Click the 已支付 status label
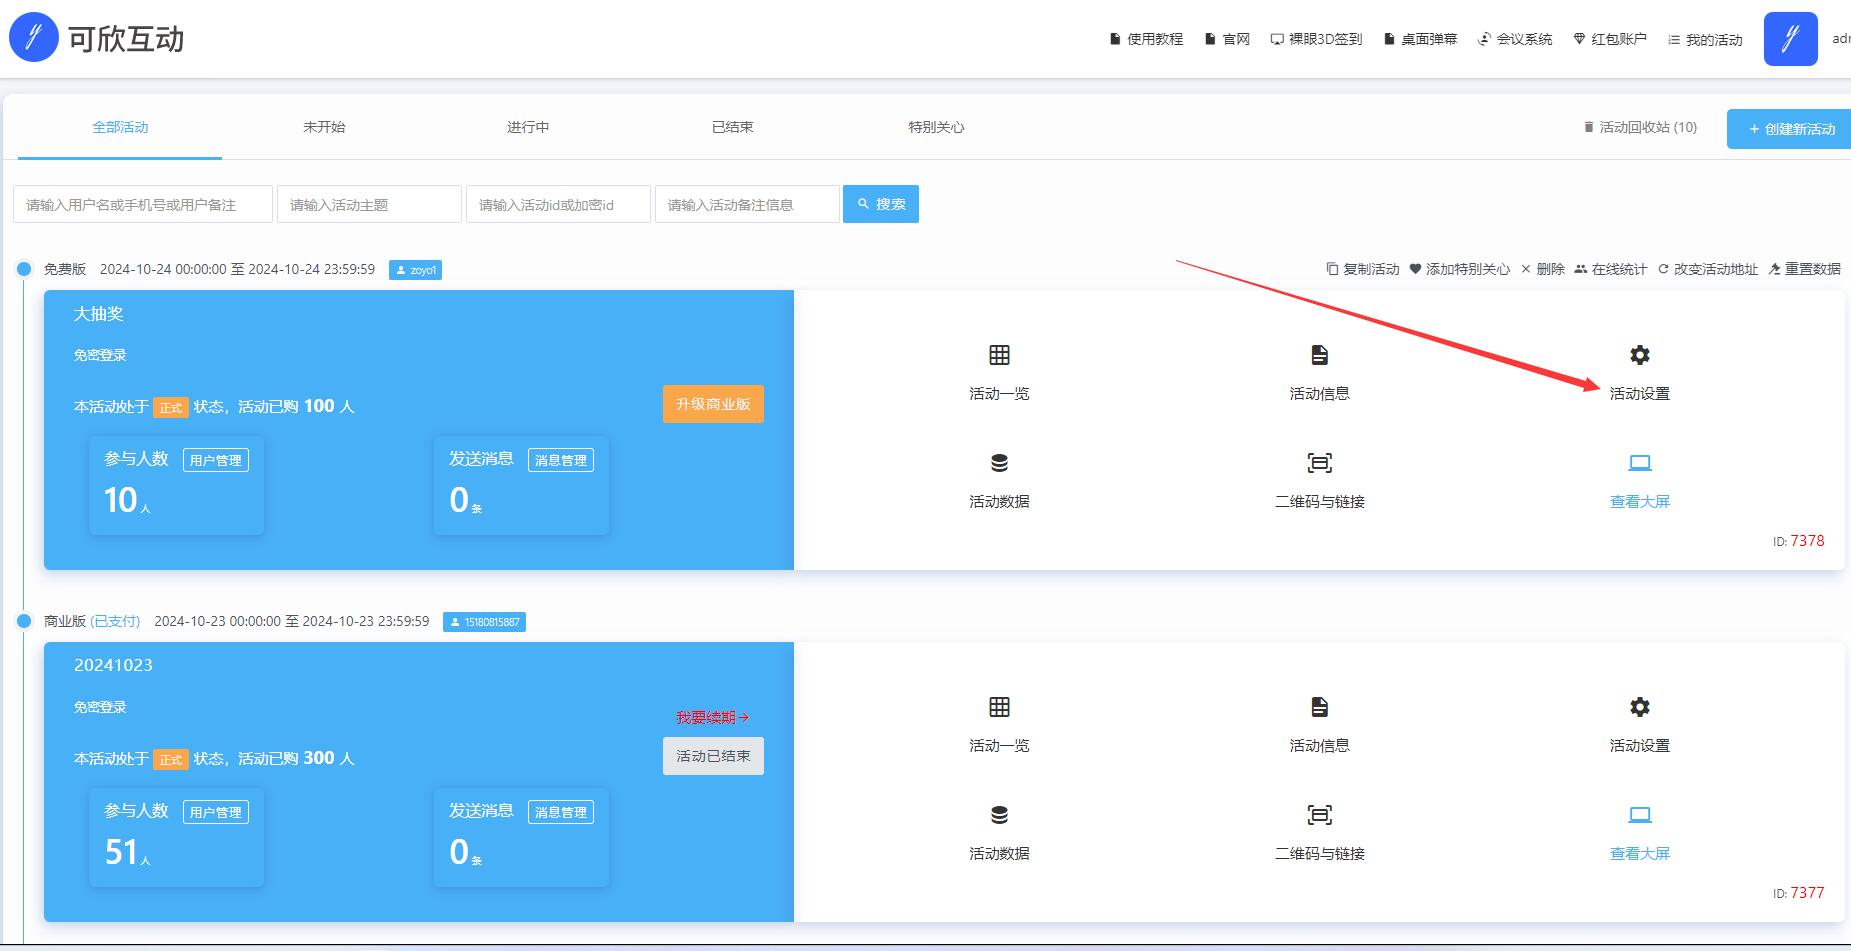Viewport: 1851px width, 951px height. tap(115, 621)
